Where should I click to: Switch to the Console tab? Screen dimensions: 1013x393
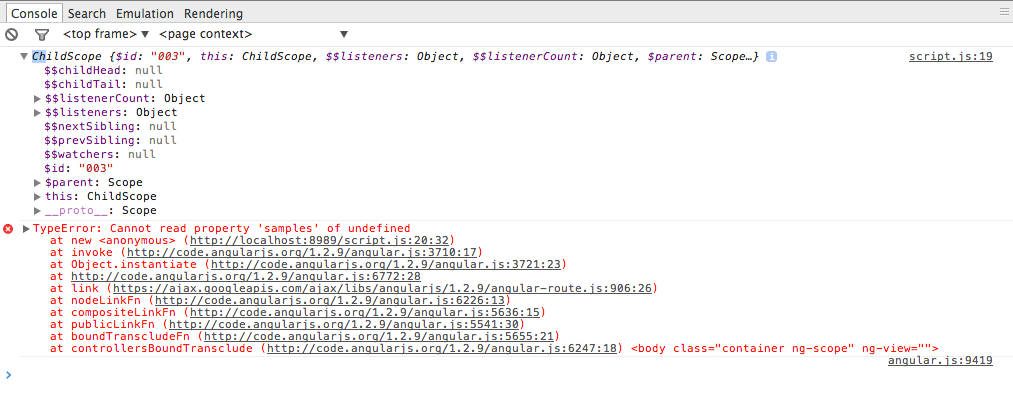click(x=35, y=13)
